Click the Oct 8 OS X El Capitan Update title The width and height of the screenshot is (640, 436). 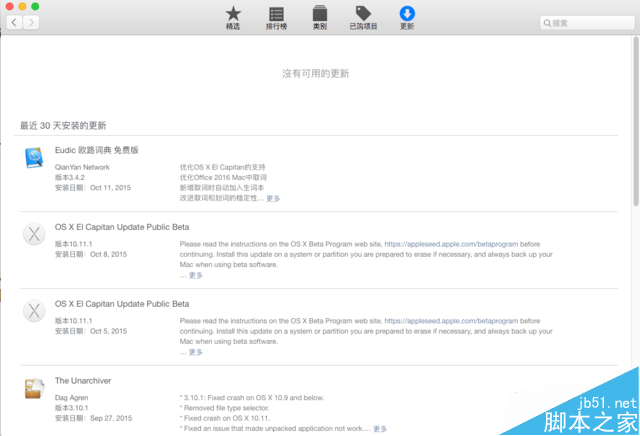pos(122,227)
